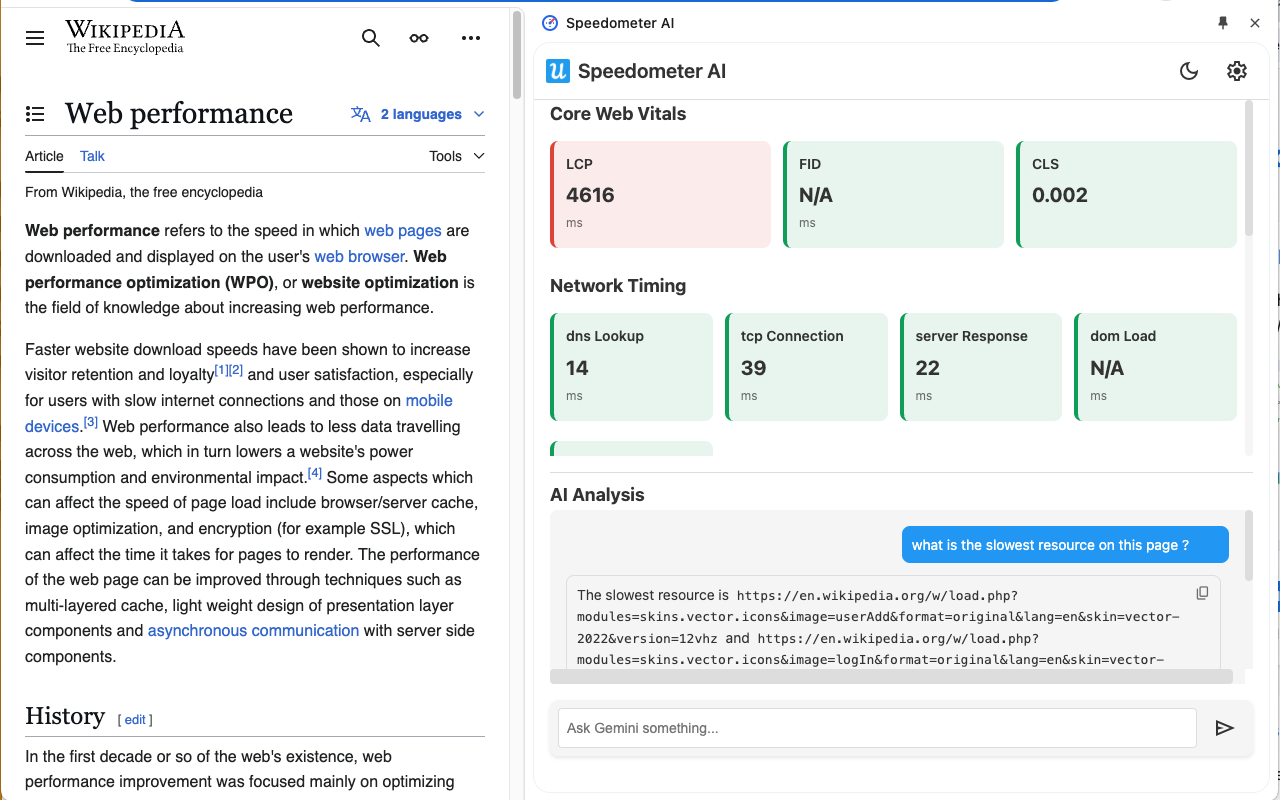Click the Network Timing heading
This screenshot has height=800, width=1280.
(x=618, y=286)
